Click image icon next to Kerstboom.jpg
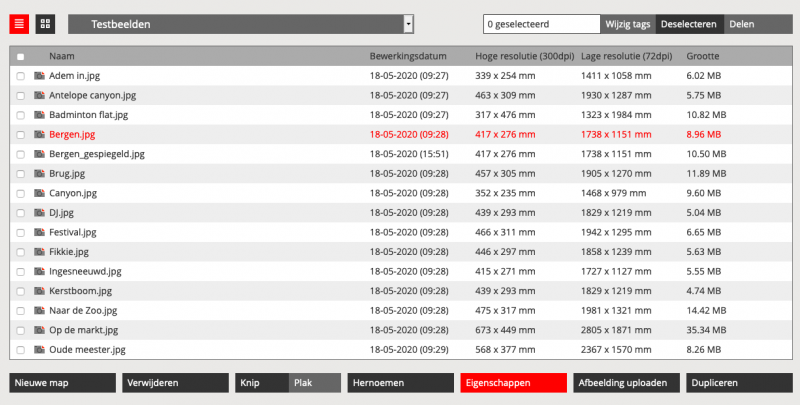 [x=39, y=291]
